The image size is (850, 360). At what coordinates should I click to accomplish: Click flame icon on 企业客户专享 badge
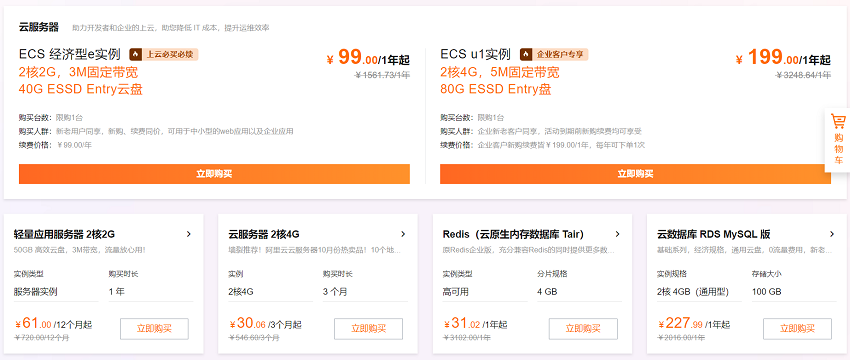527,55
